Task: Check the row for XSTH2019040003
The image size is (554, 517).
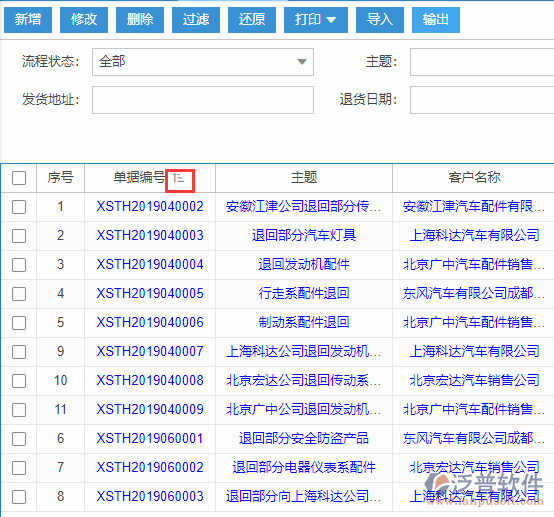Action: (x=19, y=236)
